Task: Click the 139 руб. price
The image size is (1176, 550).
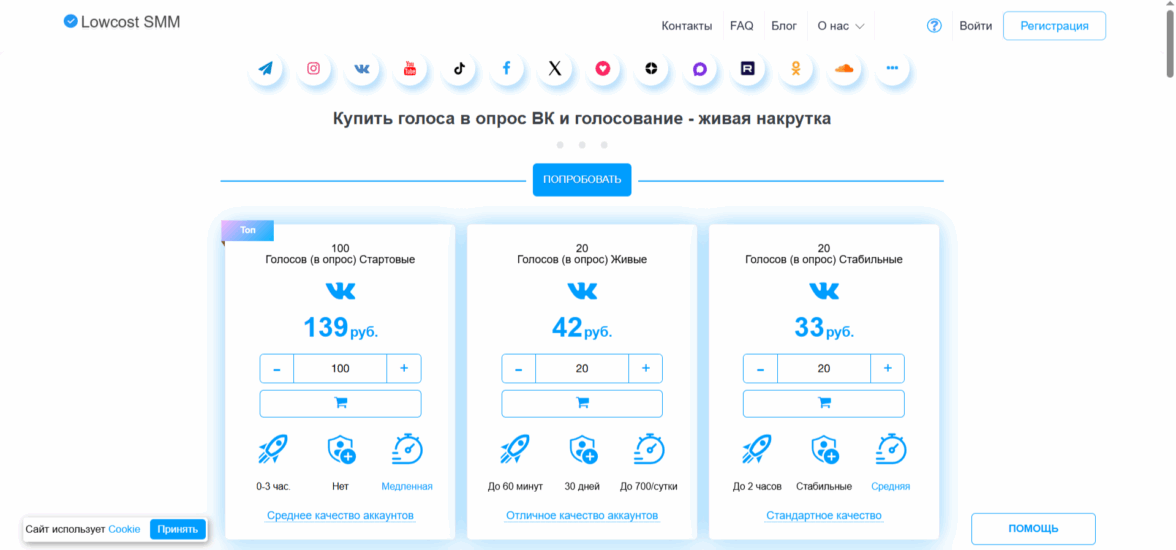Action: [340, 328]
